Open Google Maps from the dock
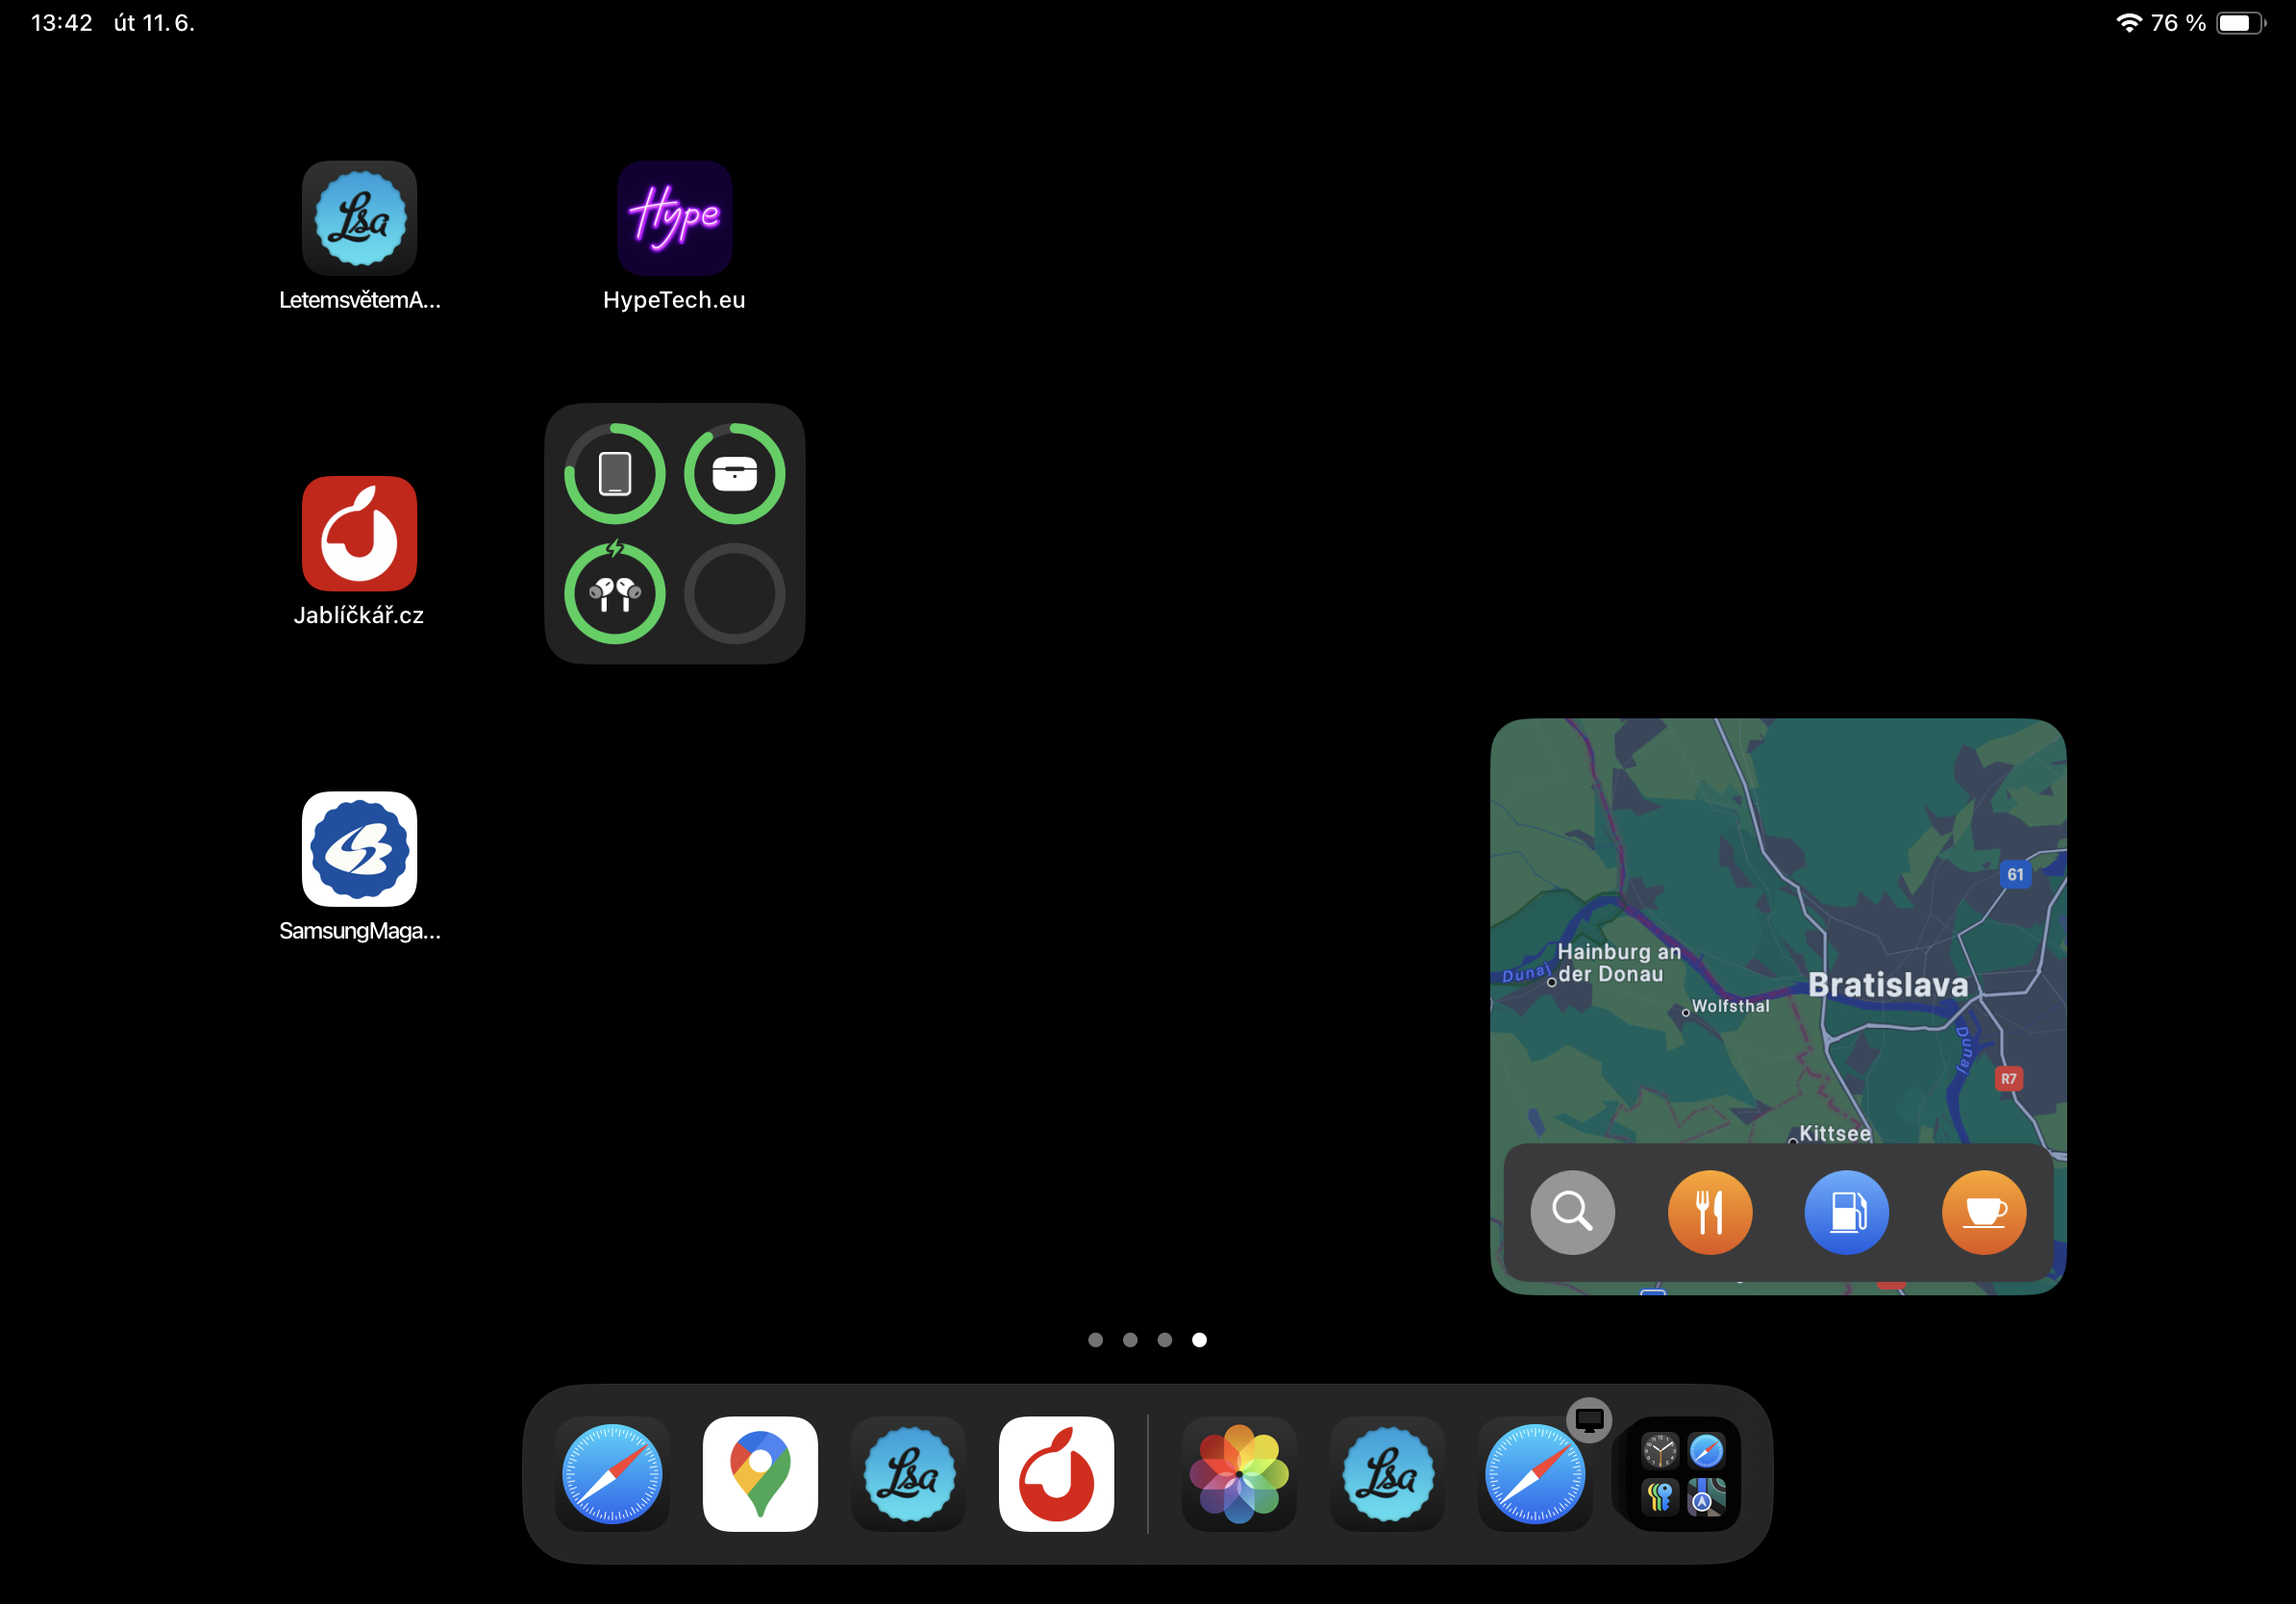Viewport: 2296px width, 1604px height. click(760, 1473)
